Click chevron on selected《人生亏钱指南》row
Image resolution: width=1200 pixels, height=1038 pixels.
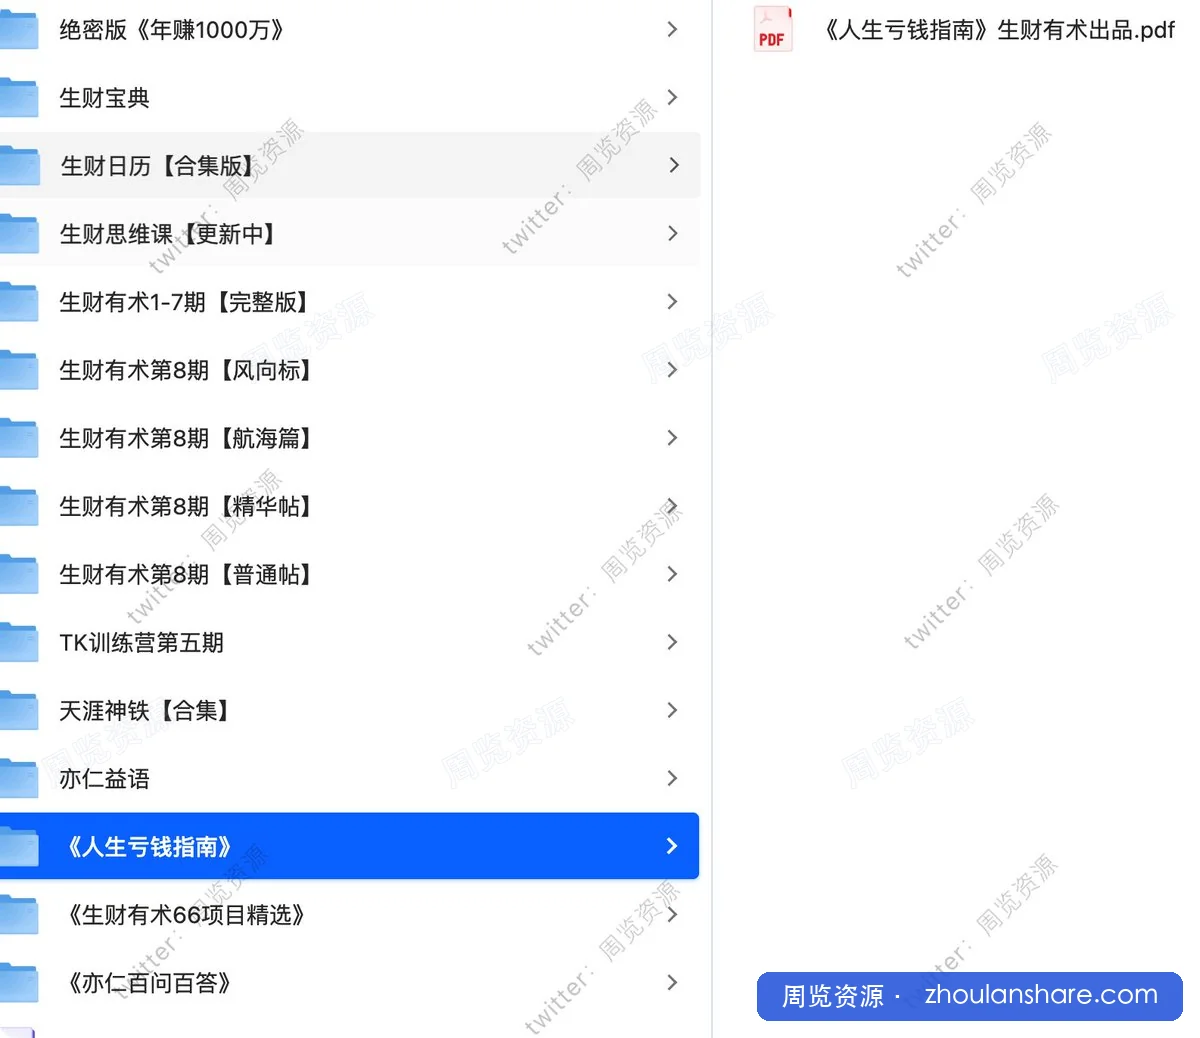[672, 846]
